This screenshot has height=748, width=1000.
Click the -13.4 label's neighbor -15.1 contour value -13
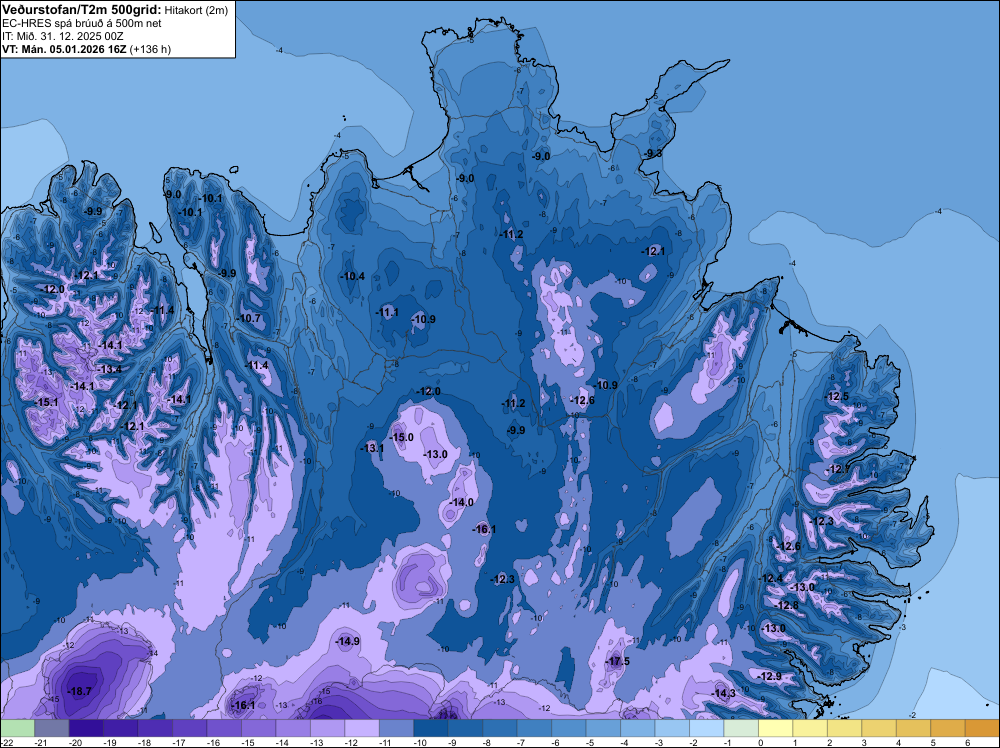point(47,372)
